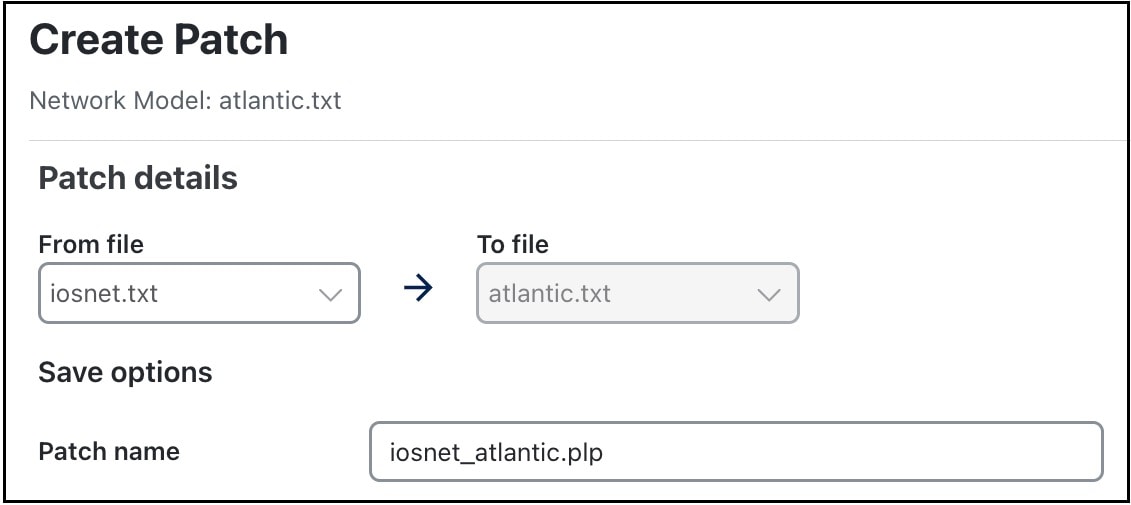The image size is (1131, 505).
Task: Click the Patch name label
Action: (x=109, y=452)
